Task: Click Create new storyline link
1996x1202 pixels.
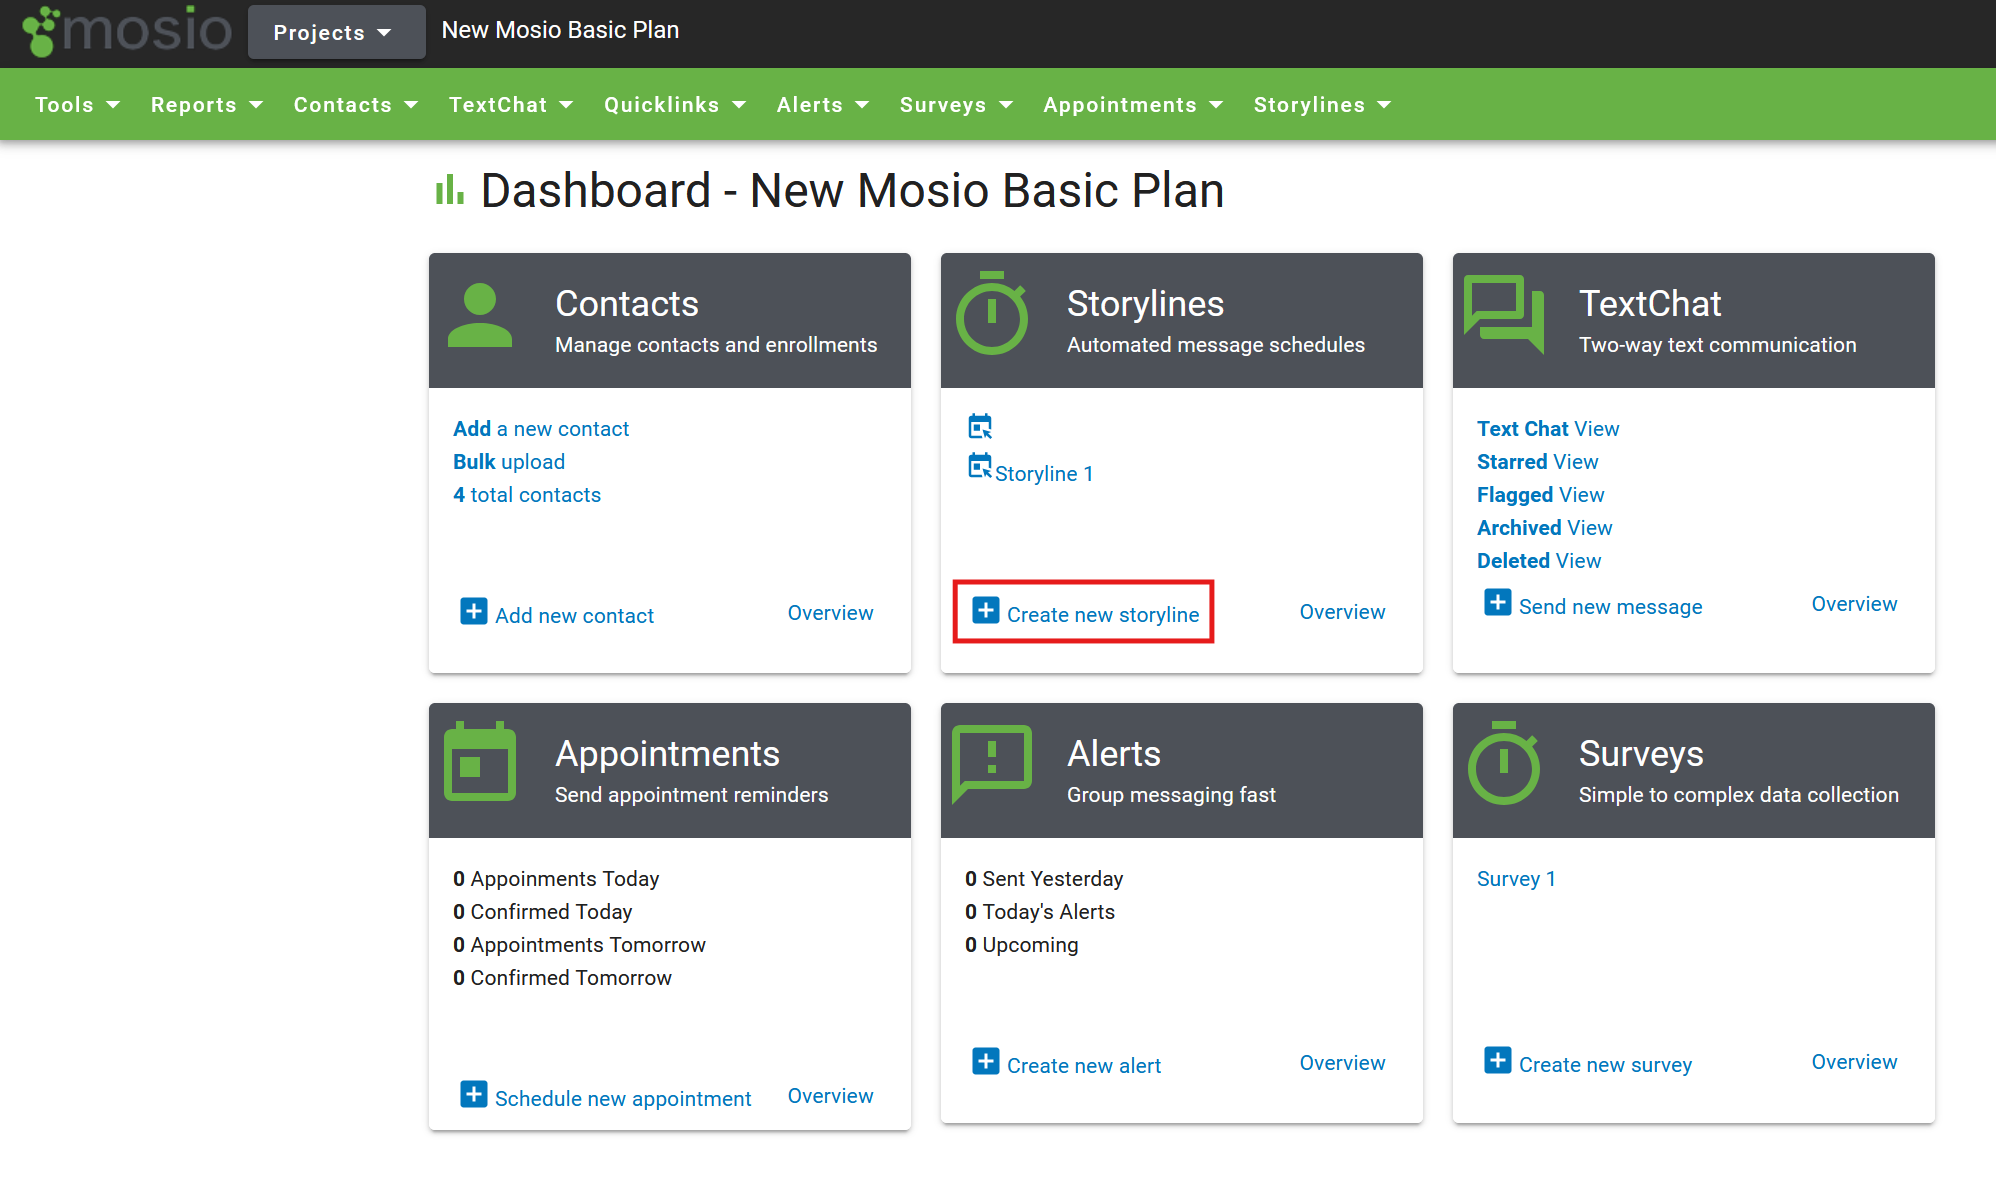Action: coord(1103,615)
